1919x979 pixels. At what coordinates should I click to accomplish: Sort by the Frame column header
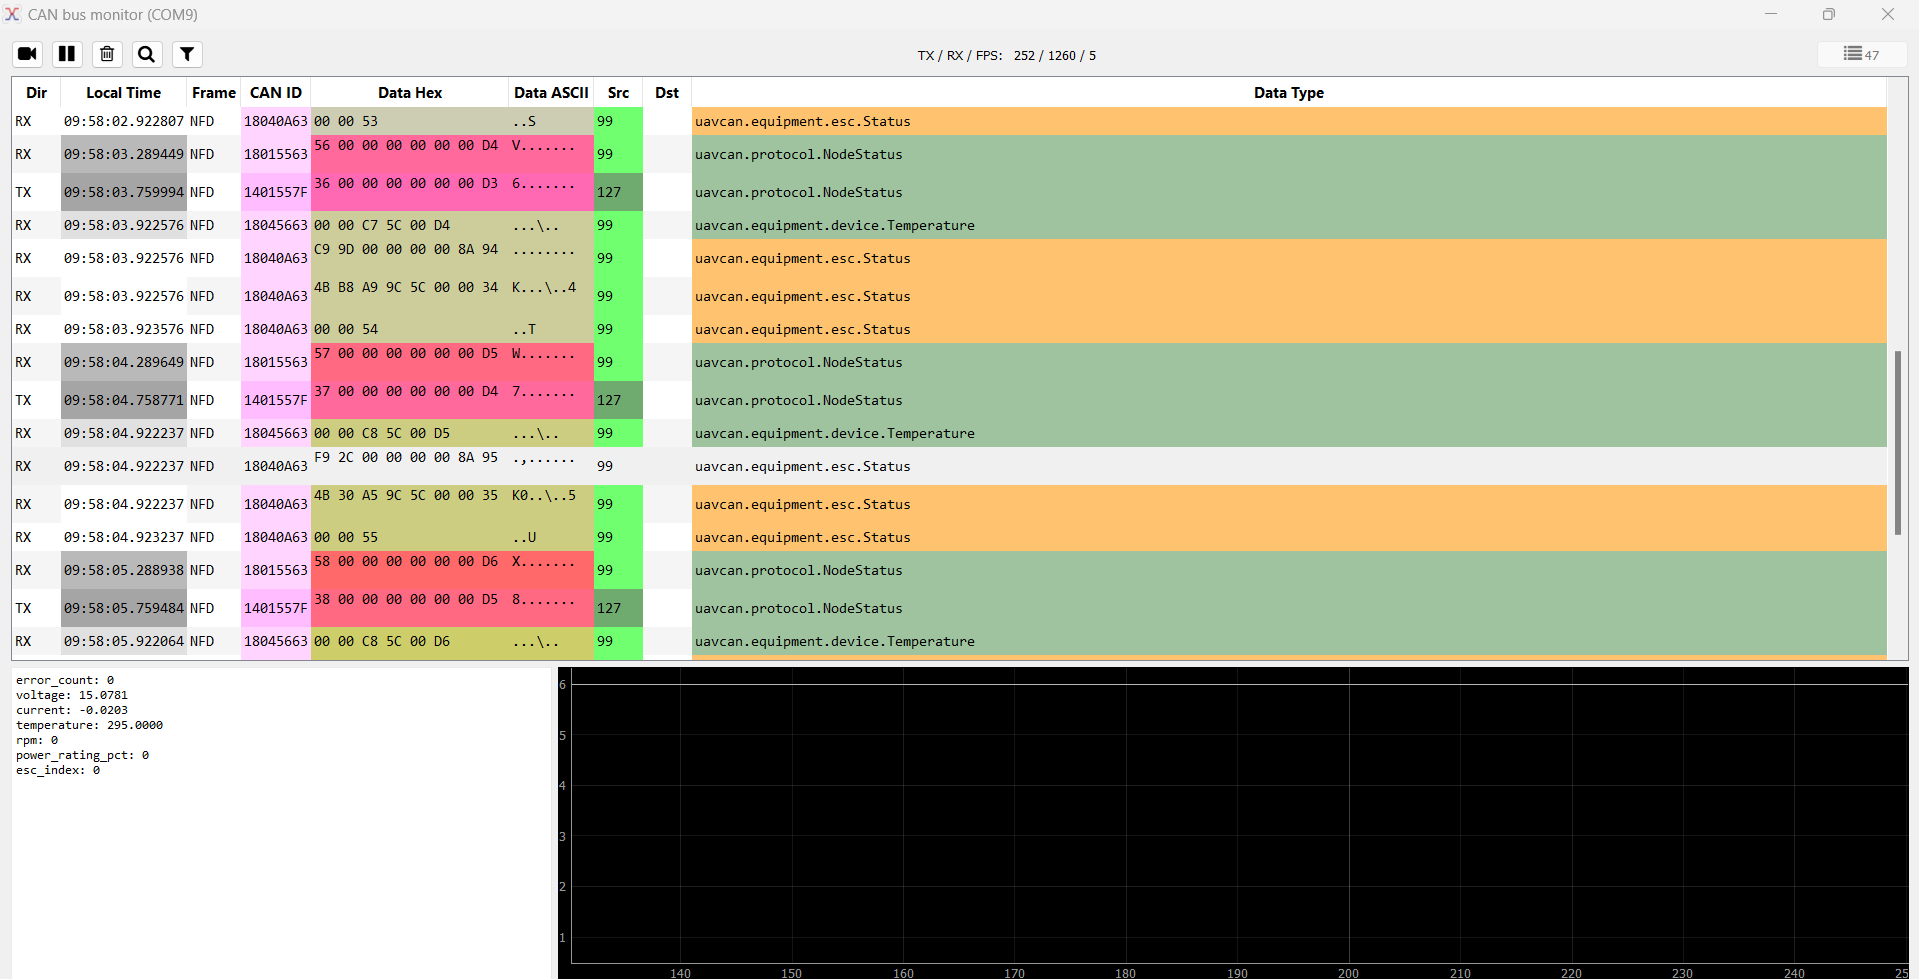pos(214,93)
